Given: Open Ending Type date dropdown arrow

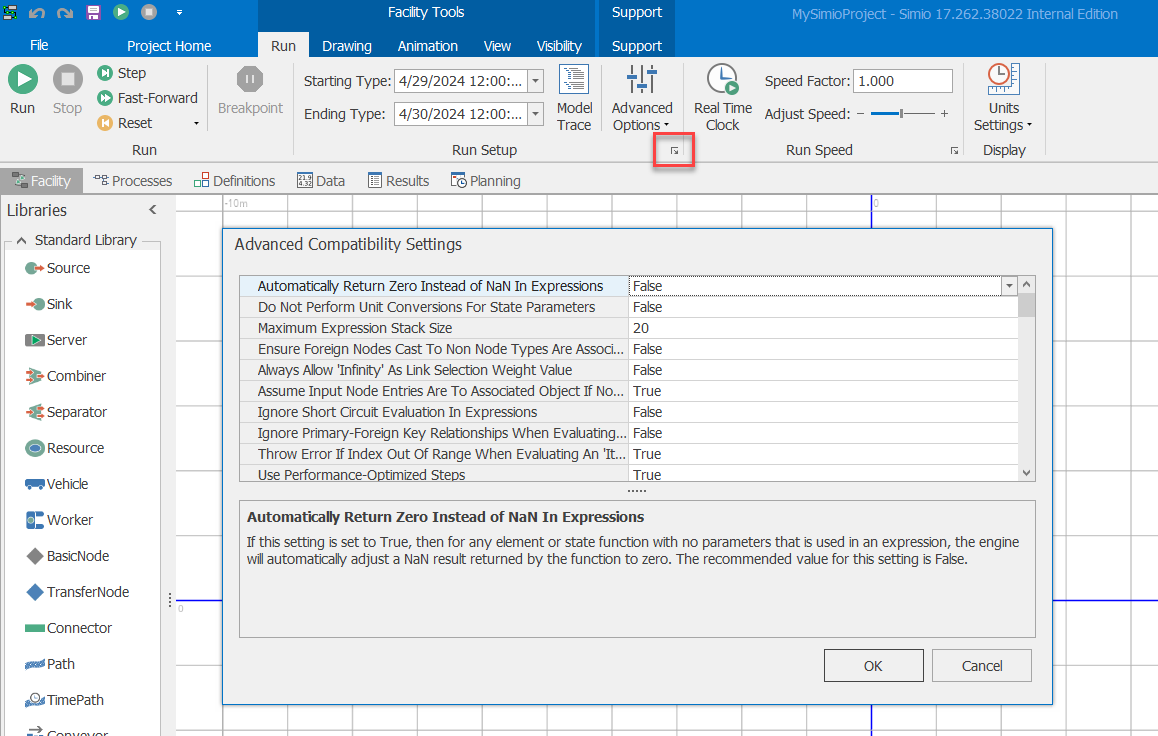Looking at the screenshot, I should [x=536, y=114].
